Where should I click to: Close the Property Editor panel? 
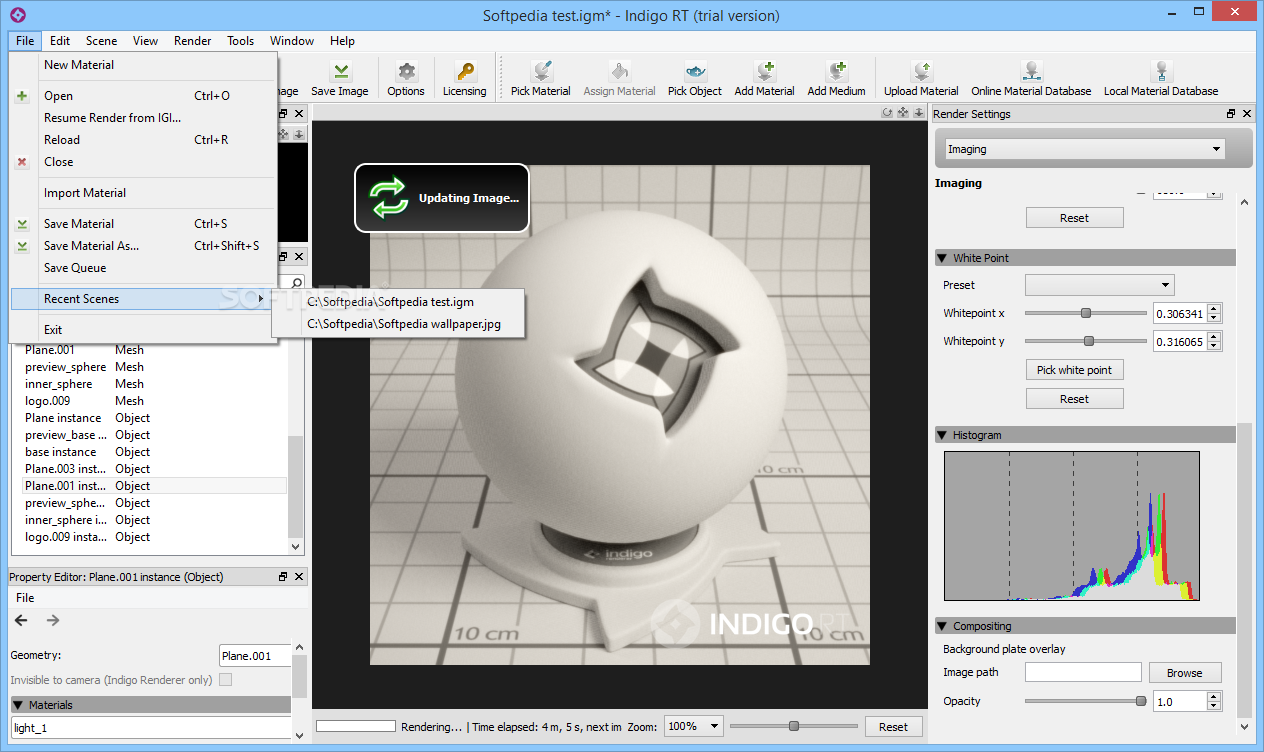[x=299, y=577]
